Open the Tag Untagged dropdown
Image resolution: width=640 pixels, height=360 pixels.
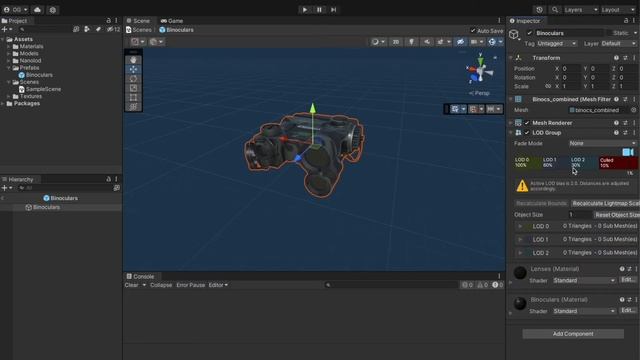(x=557, y=43)
